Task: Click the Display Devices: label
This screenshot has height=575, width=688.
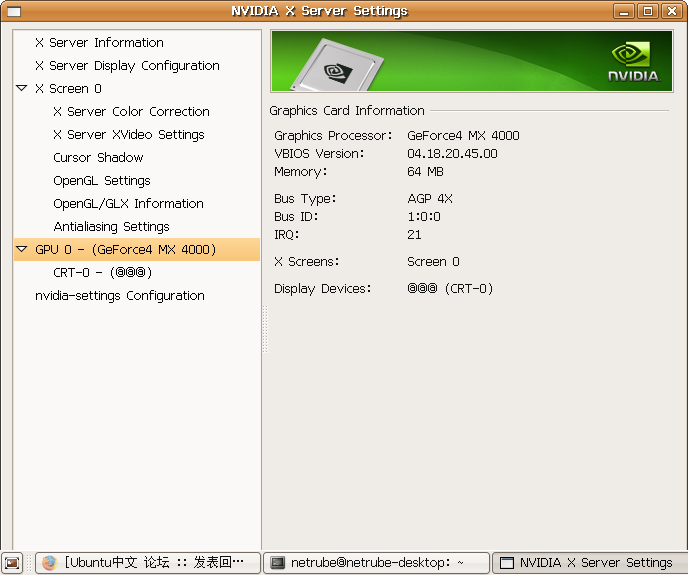Action: (323, 289)
